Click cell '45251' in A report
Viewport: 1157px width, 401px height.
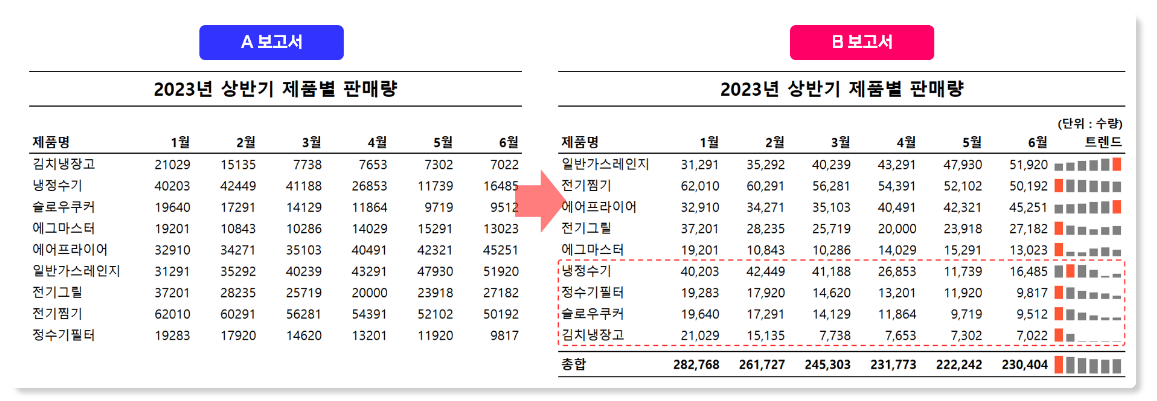click(502, 250)
